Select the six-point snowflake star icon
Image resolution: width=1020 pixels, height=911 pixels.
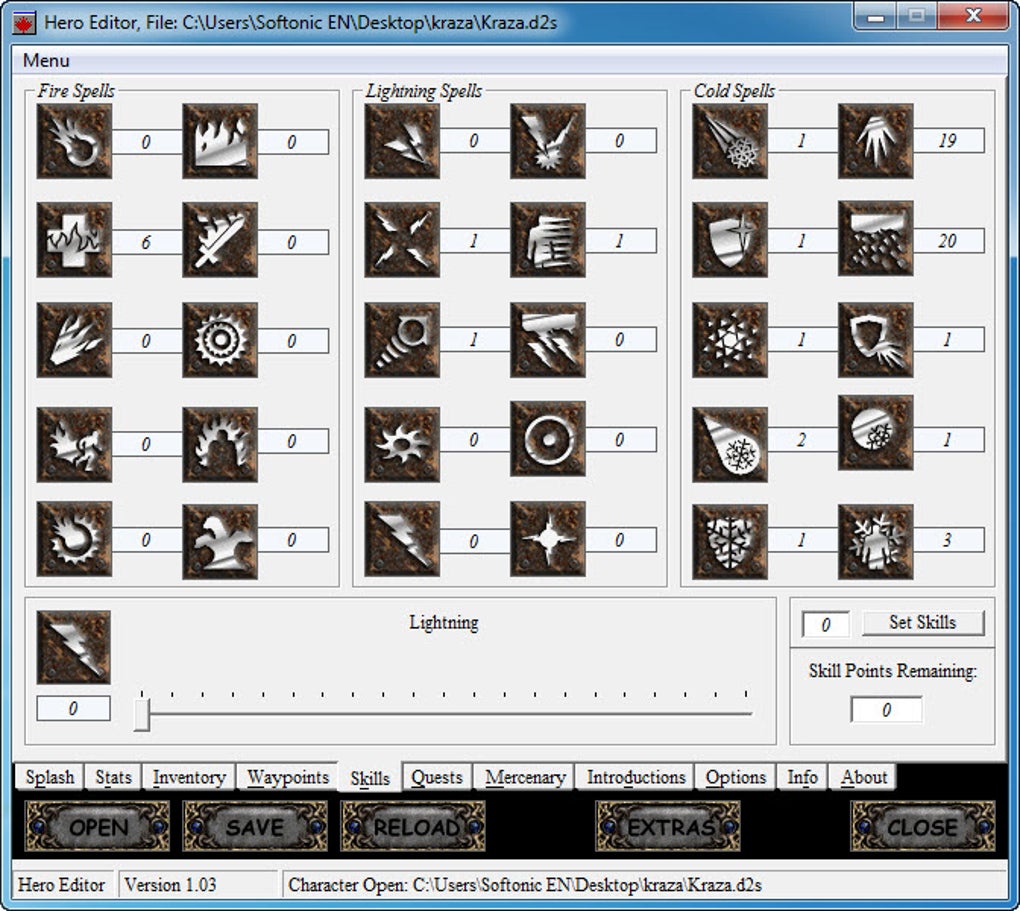click(730, 340)
